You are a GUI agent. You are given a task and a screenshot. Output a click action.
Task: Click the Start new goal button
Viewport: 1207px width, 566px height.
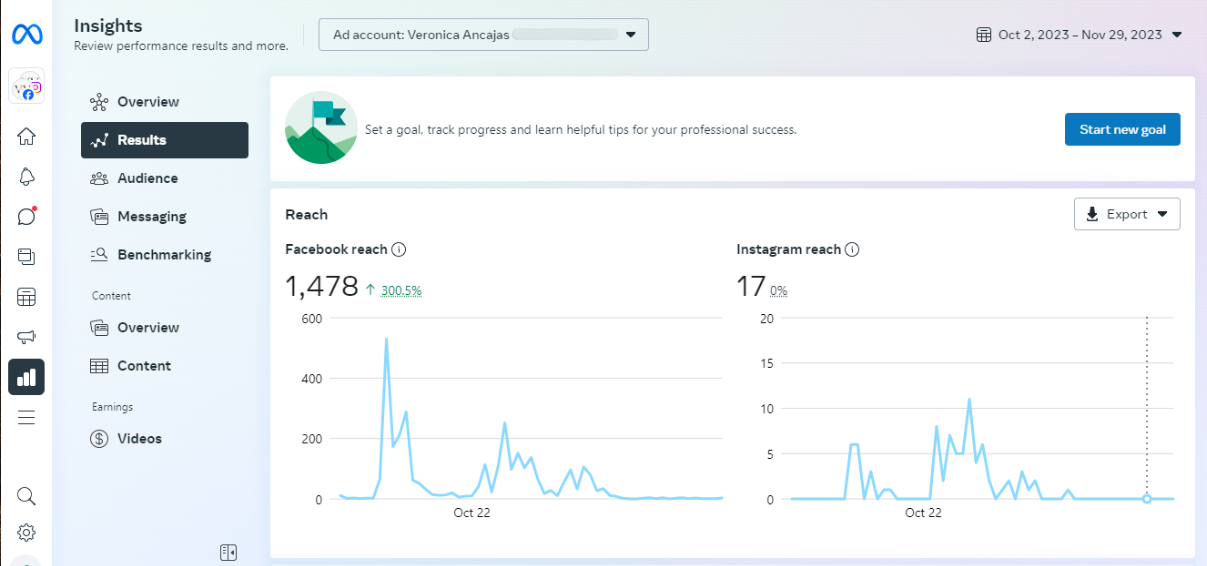pyautogui.click(x=1122, y=130)
